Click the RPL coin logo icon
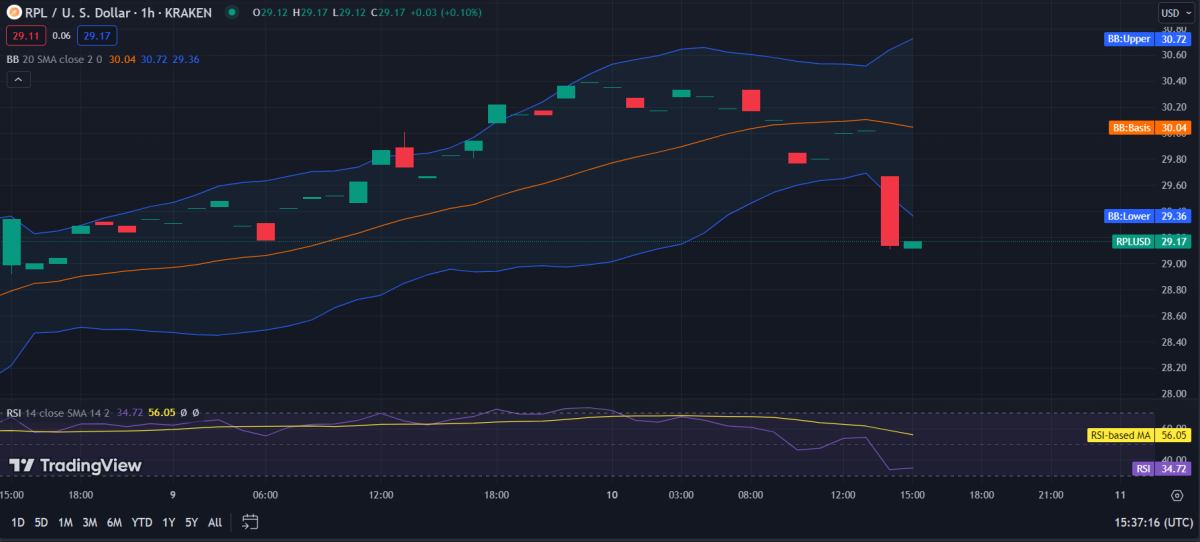 pyautogui.click(x=13, y=13)
